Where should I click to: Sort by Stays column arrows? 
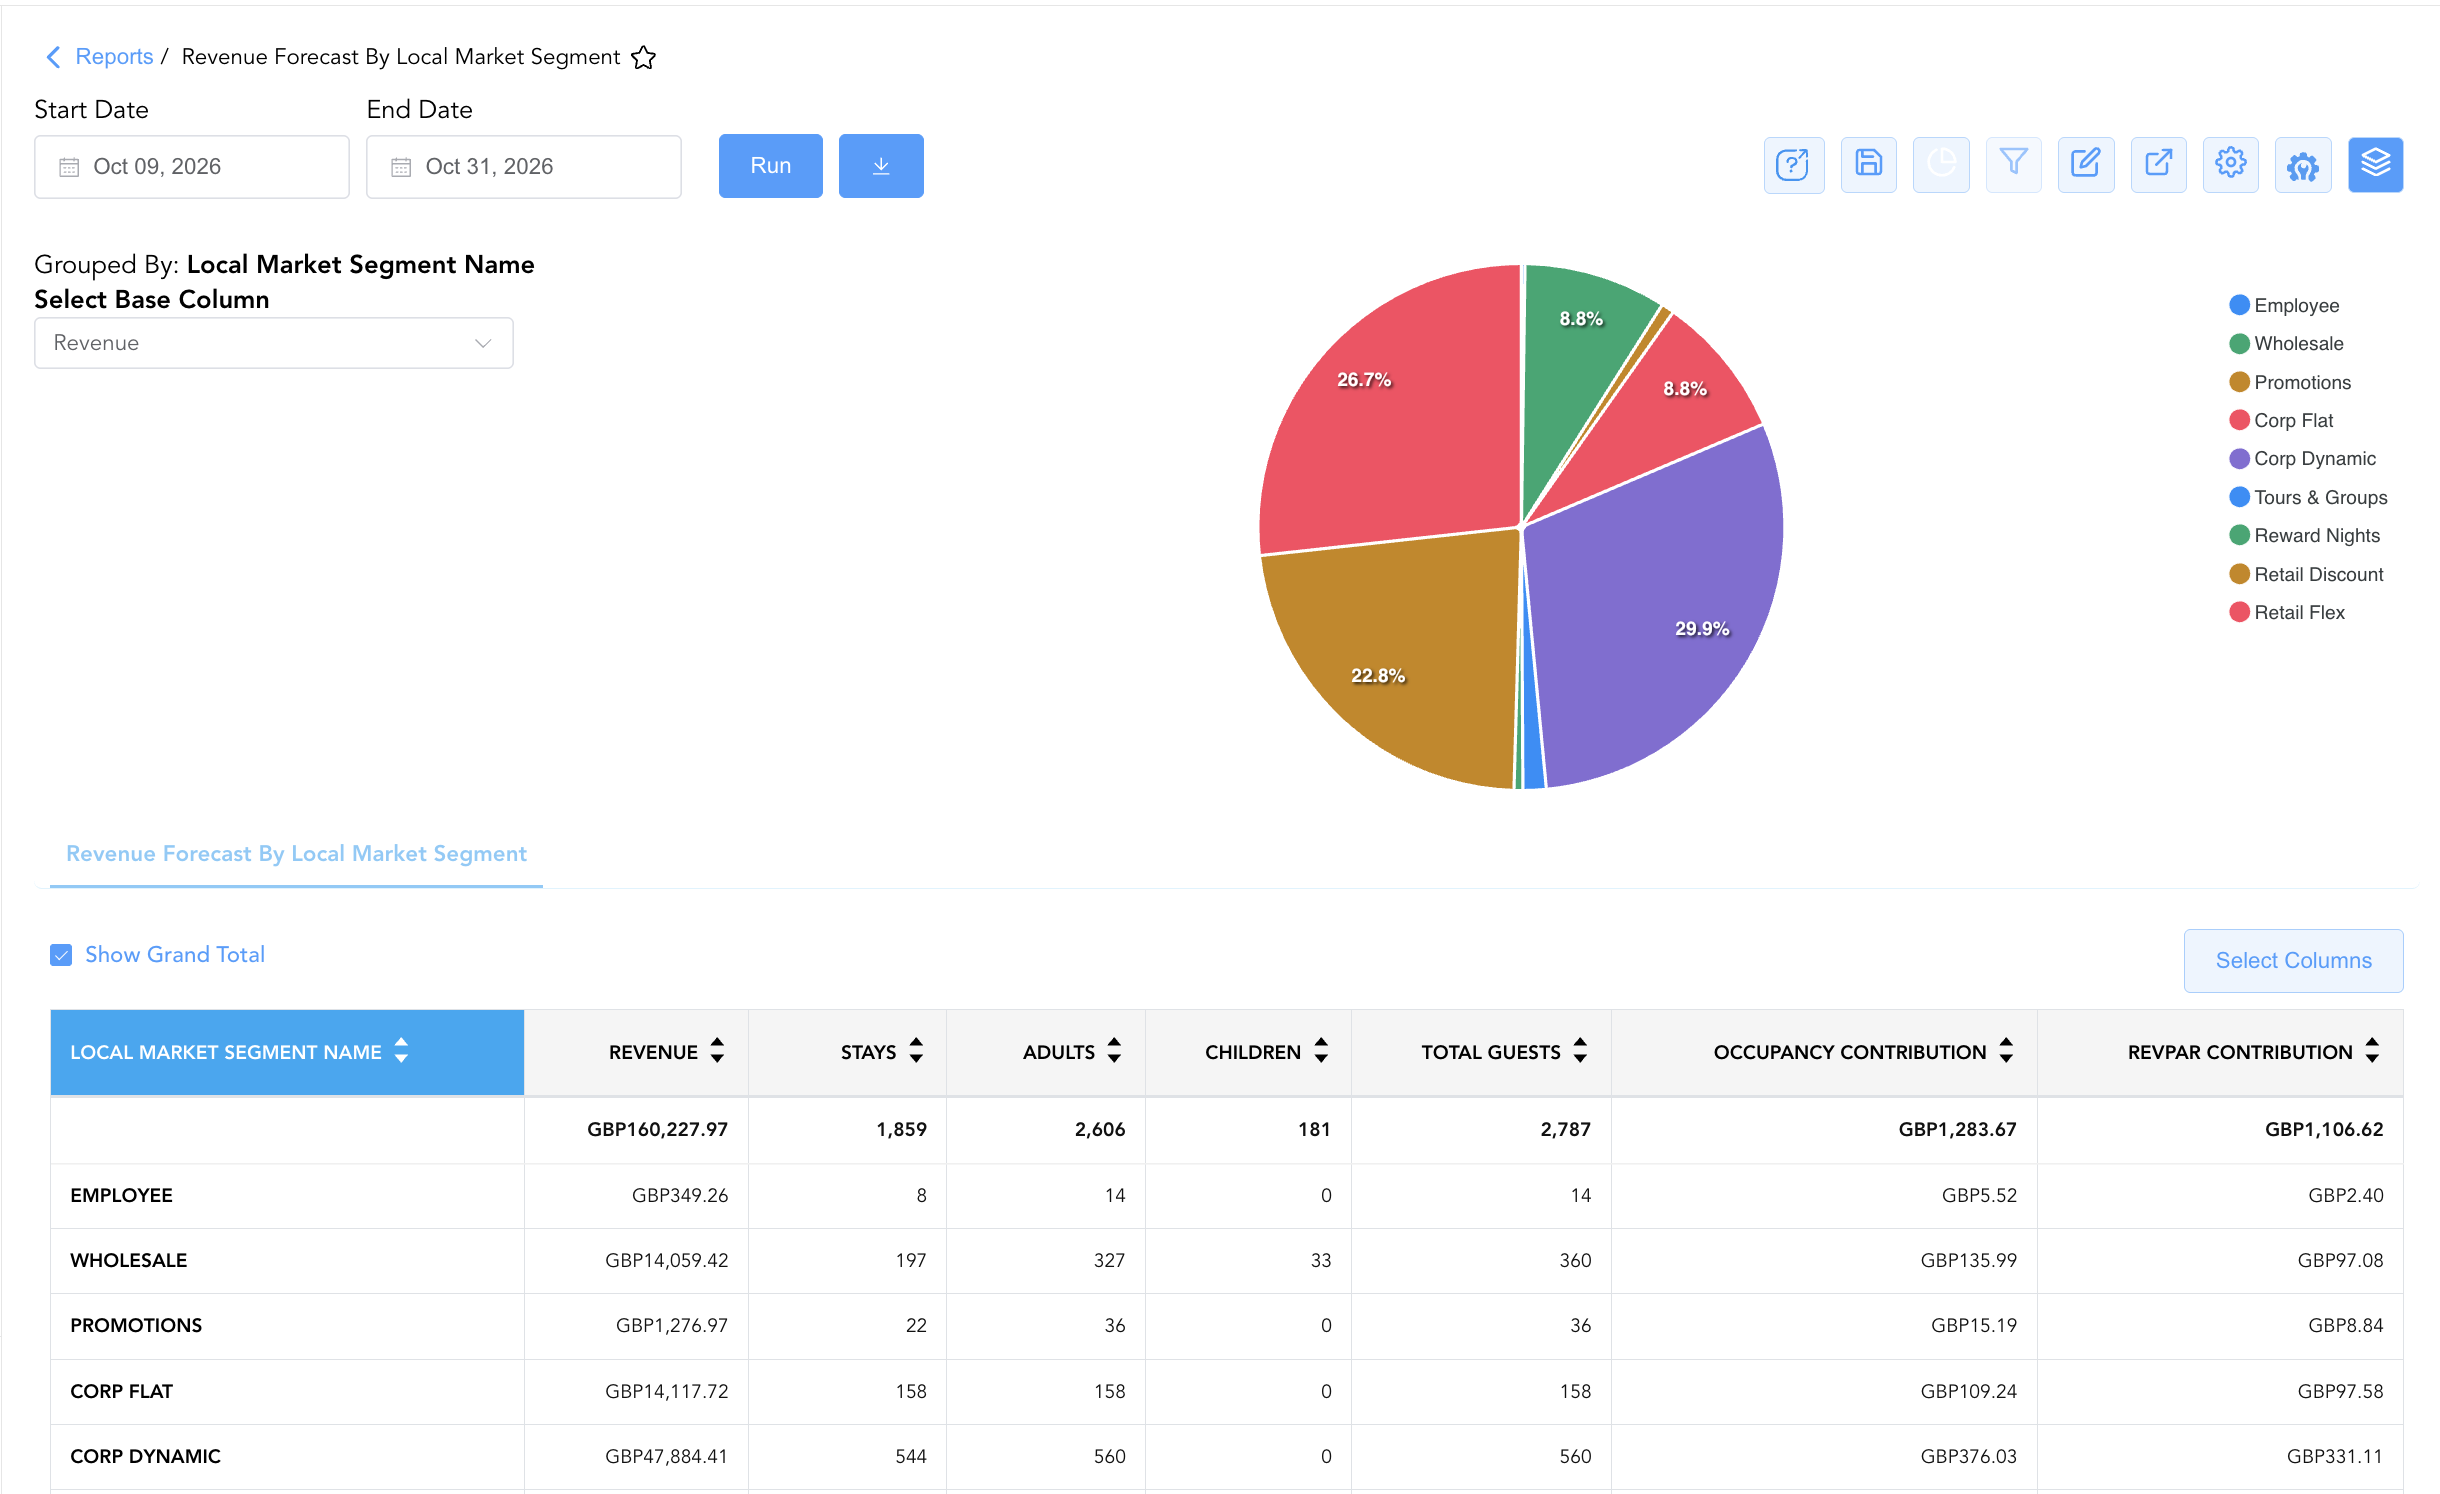coord(916,1051)
